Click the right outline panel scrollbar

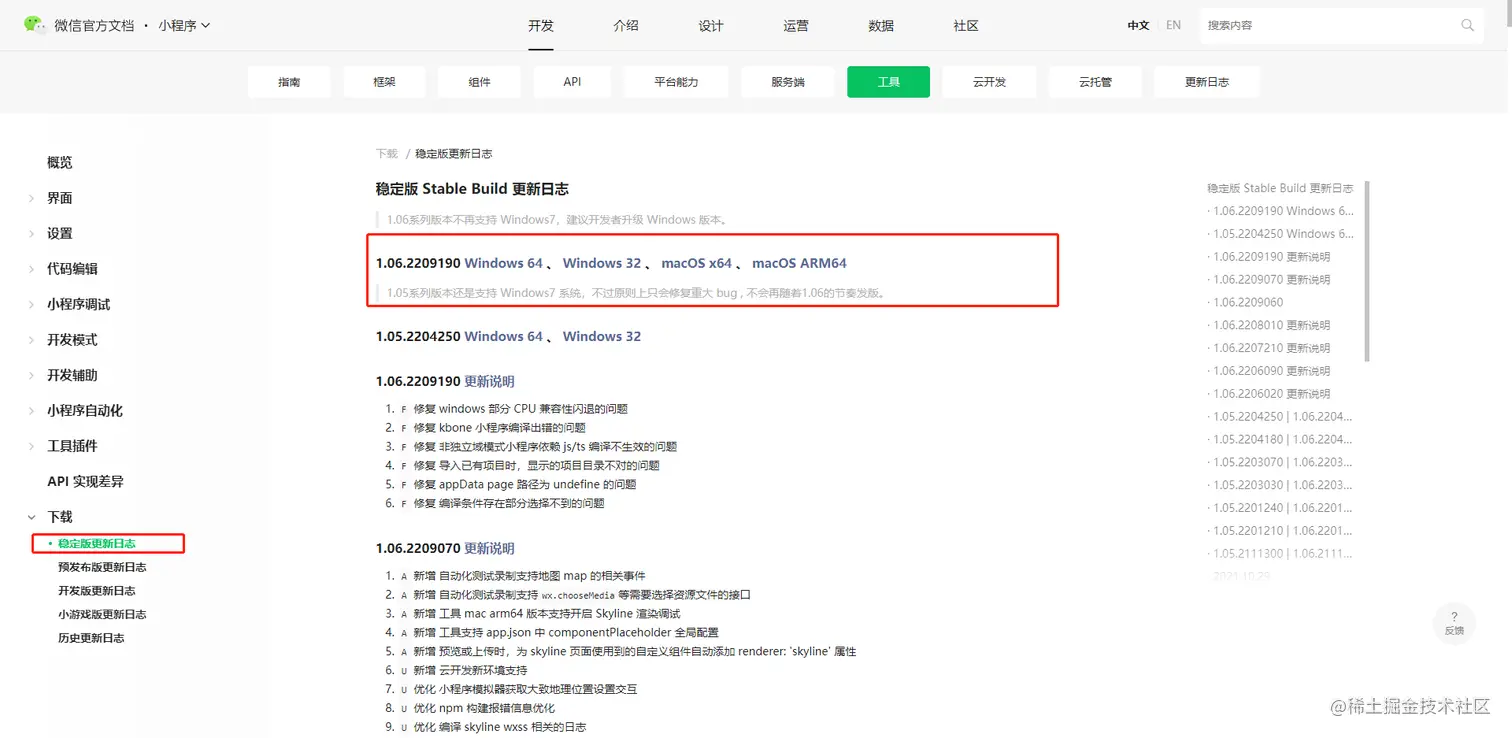[1367, 270]
